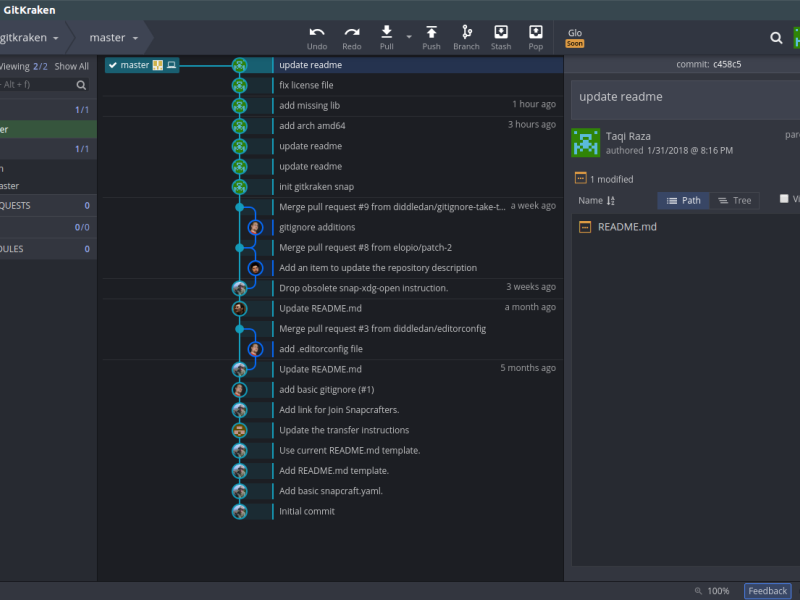800x600 pixels.
Task: Click the Feedback button in status bar
Action: click(x=767, y=591)
